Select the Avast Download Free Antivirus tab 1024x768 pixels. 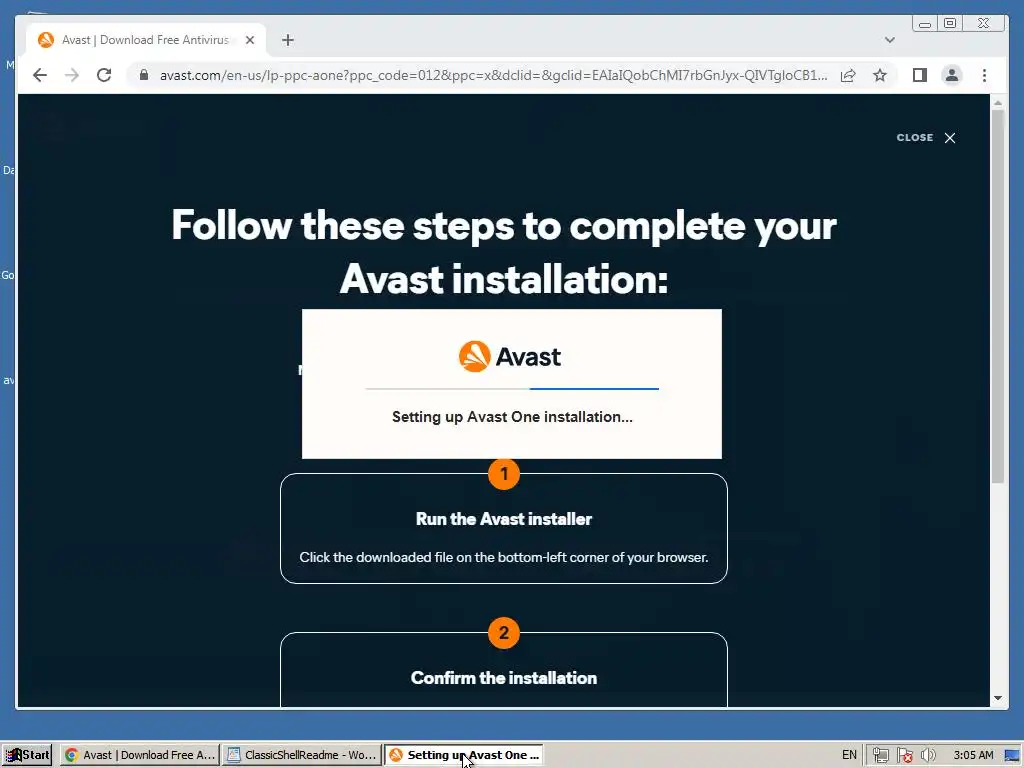[x=145, y=40]
